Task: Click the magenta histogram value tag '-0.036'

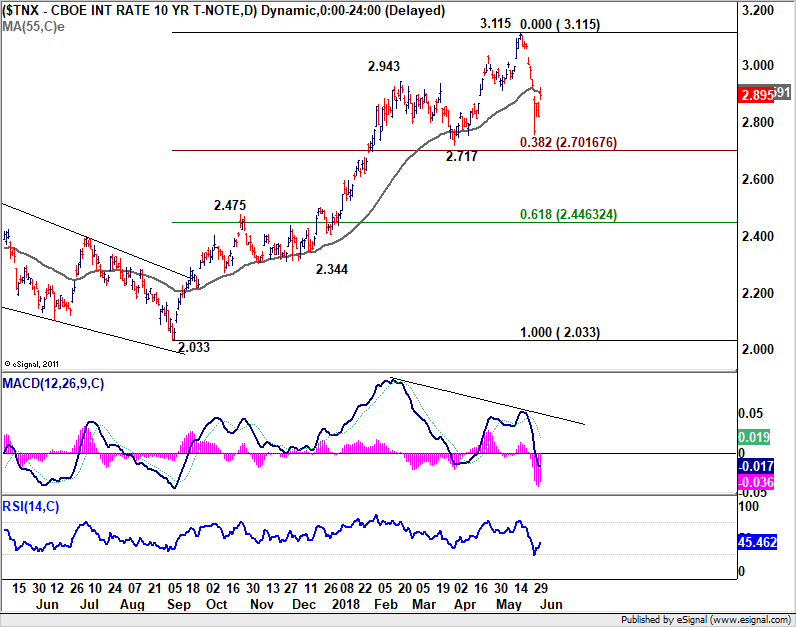Action: click(x=756, y=482)
